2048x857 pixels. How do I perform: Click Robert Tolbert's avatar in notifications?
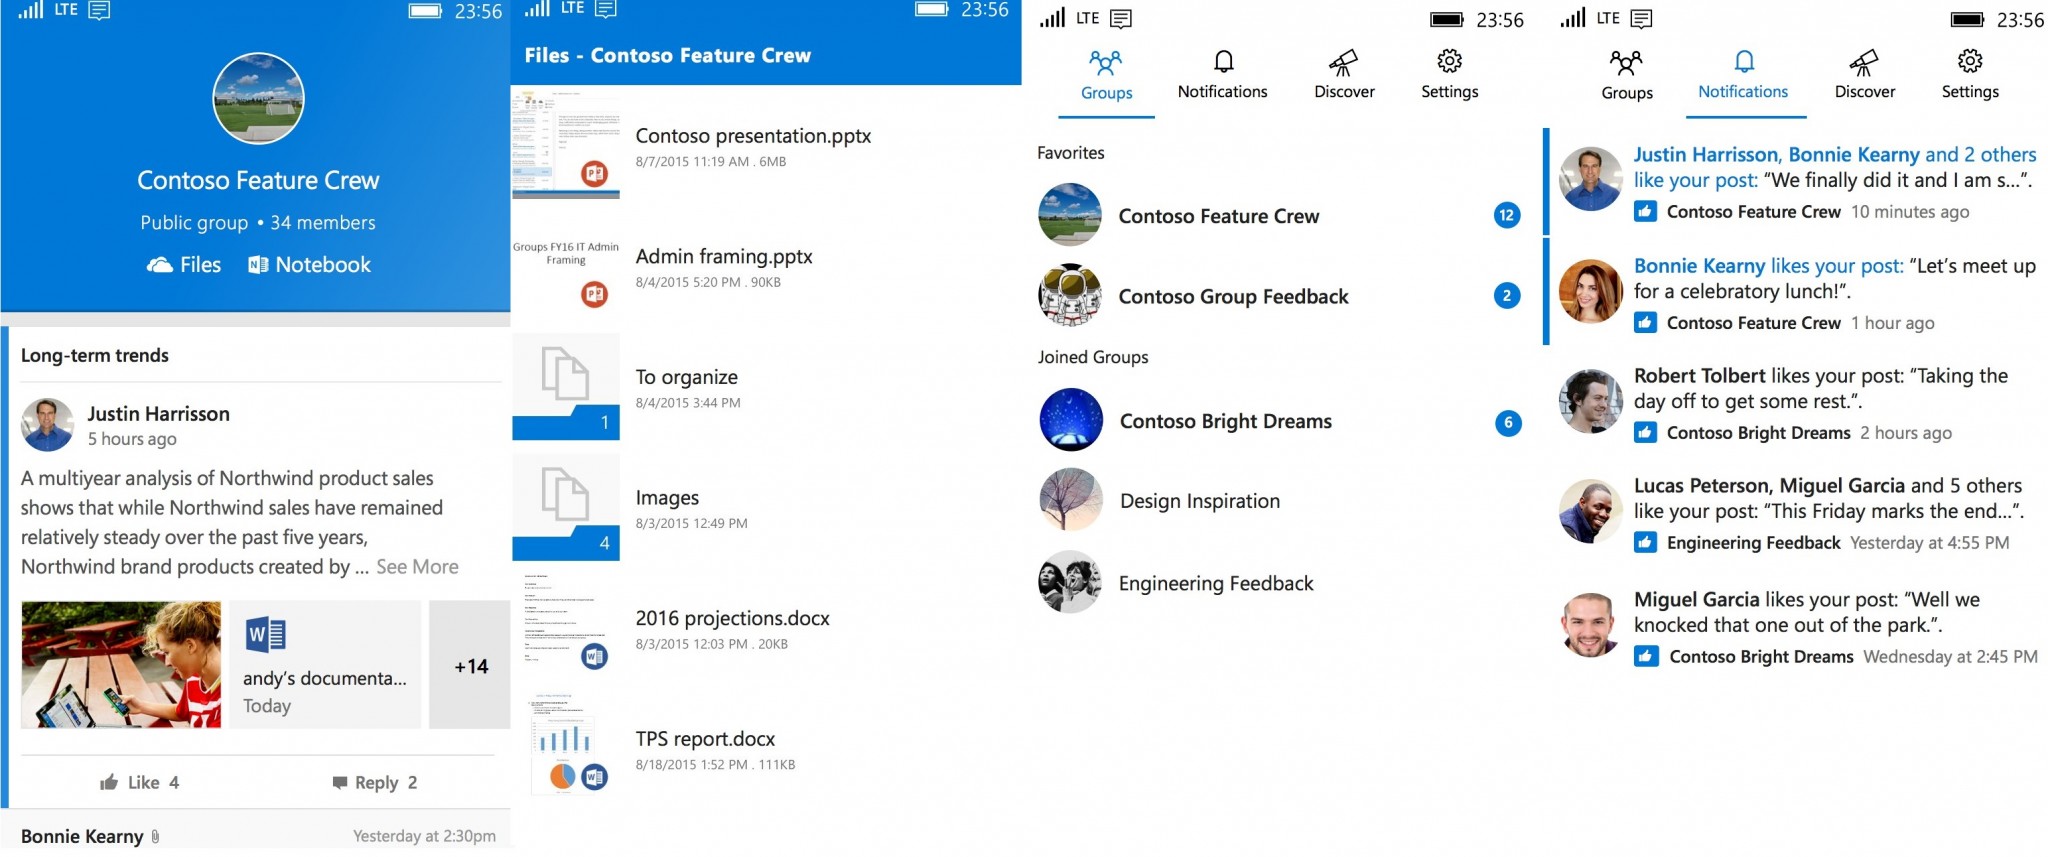pos(1590,400)
